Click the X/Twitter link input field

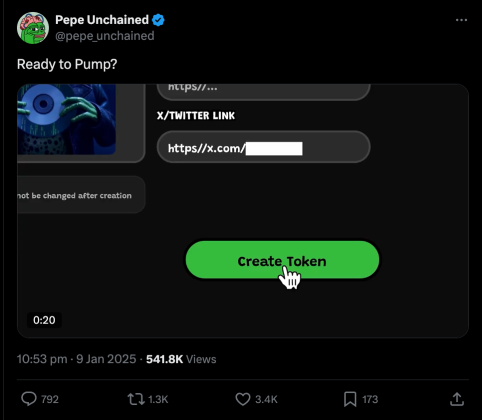tap(263, 147)
